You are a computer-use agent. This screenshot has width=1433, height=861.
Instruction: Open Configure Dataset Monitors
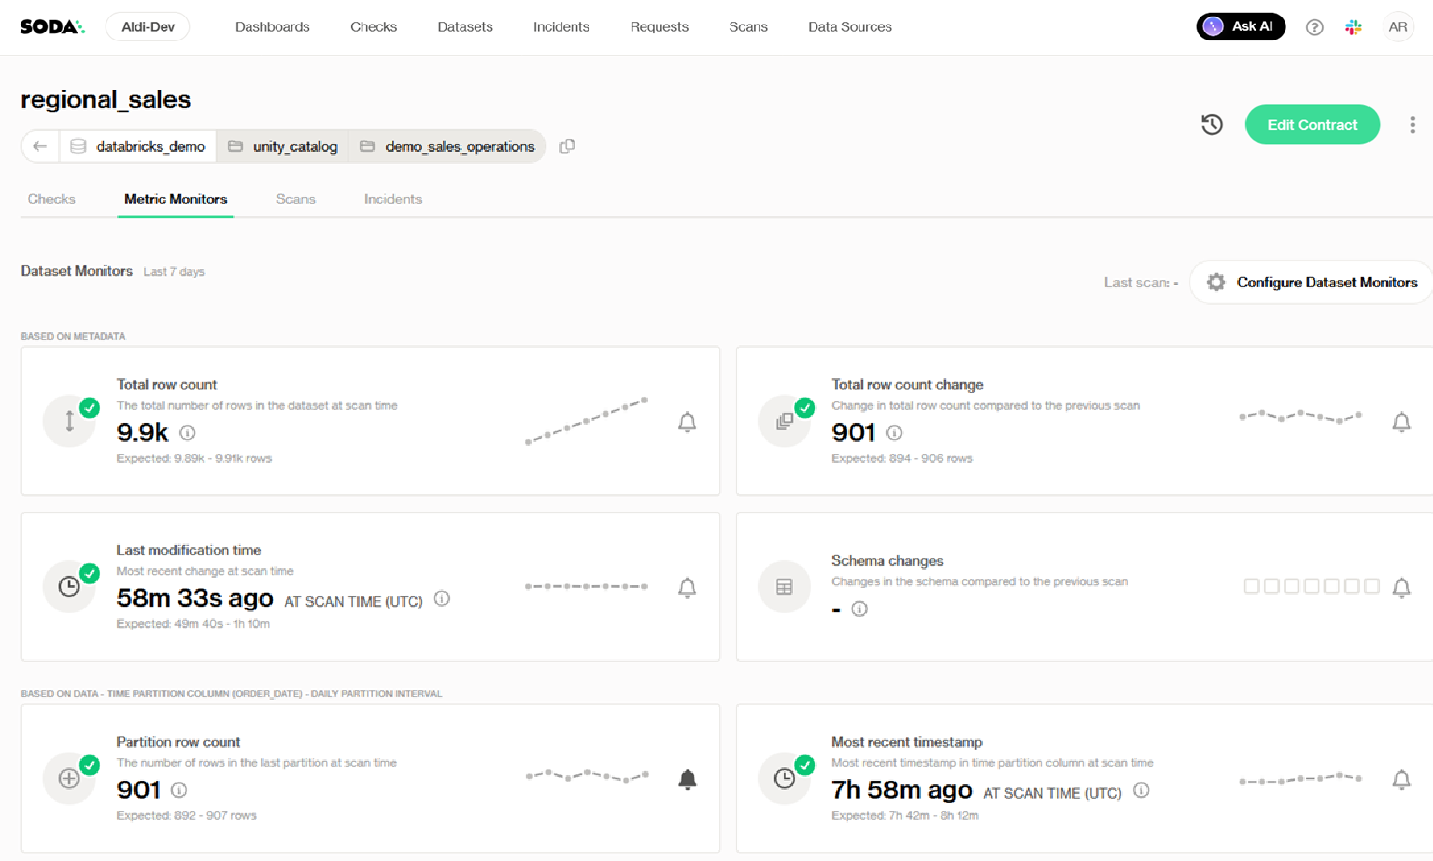pos(1312,282)
